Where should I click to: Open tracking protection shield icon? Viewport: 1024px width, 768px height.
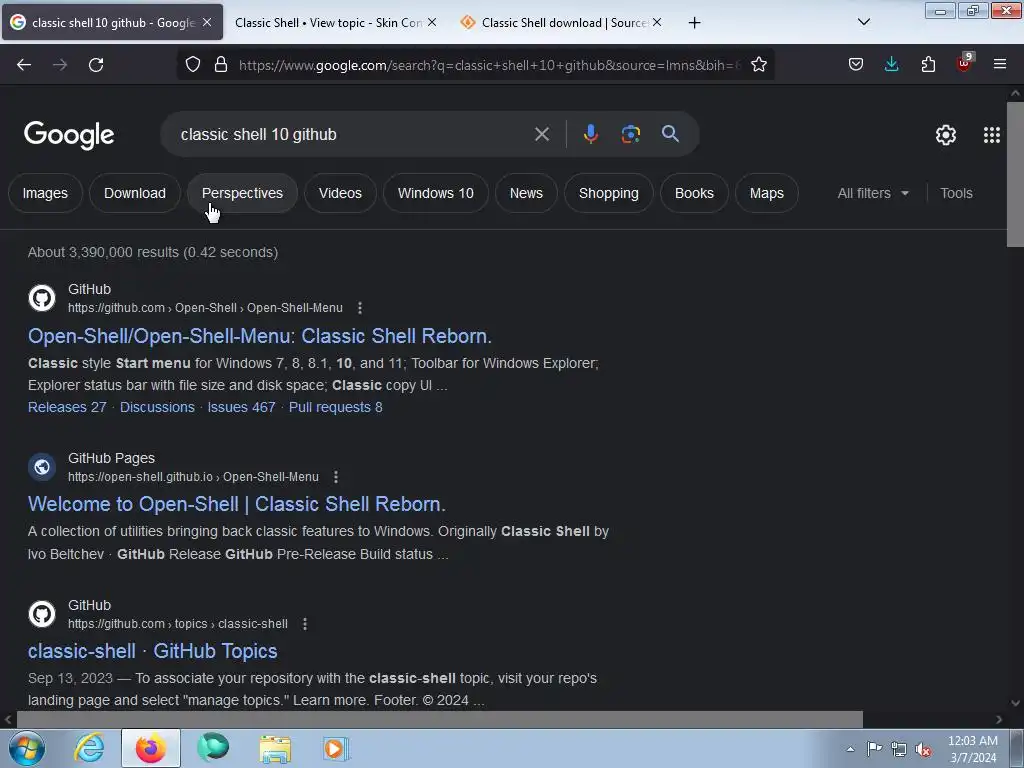tap(193, 65)
